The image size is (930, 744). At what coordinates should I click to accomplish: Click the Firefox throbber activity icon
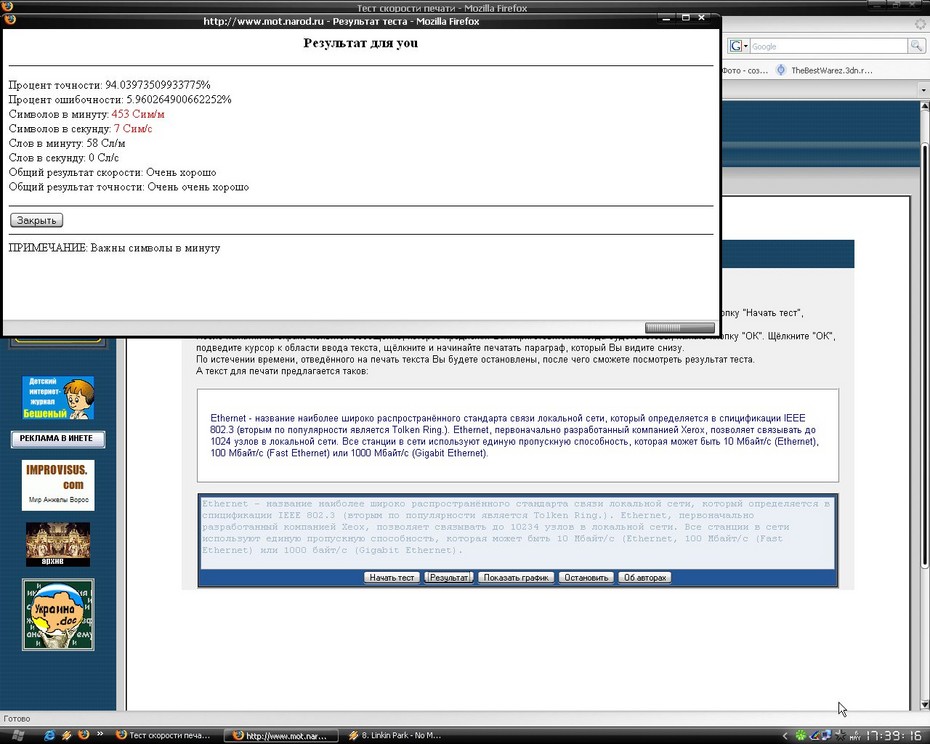(x=920, y=24)
